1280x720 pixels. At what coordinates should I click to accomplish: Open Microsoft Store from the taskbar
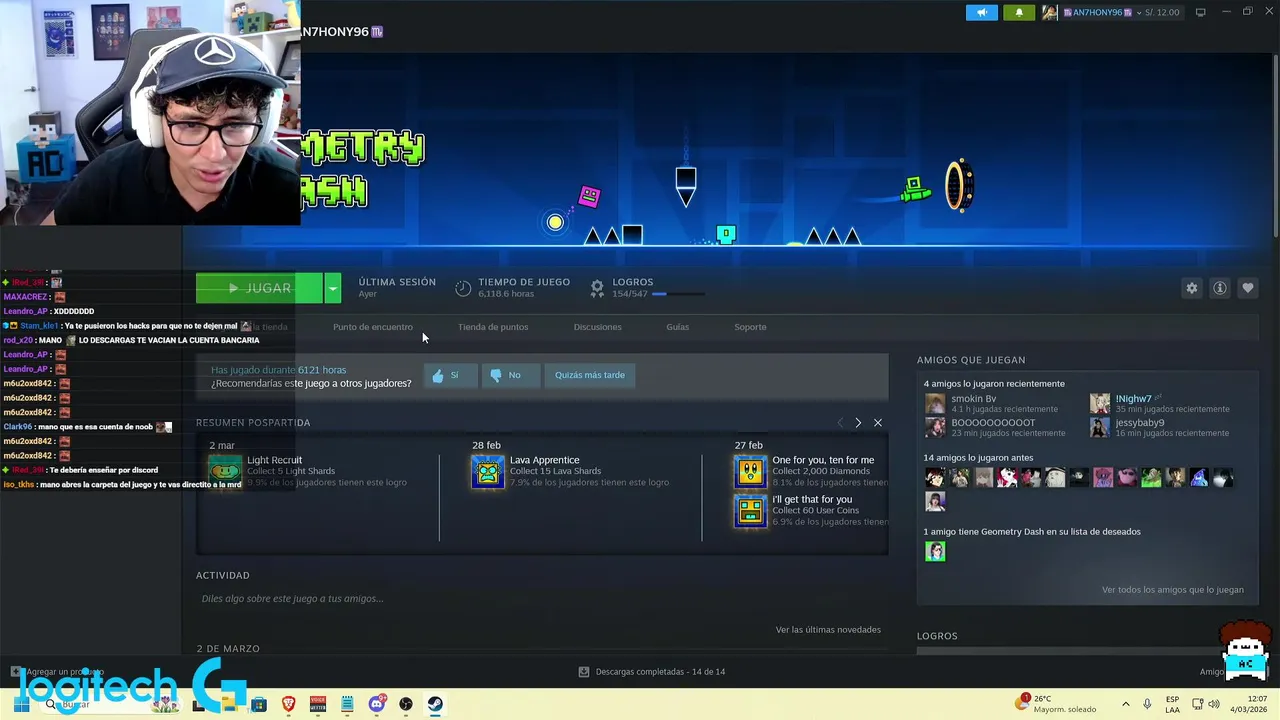[x=259, y=704]
